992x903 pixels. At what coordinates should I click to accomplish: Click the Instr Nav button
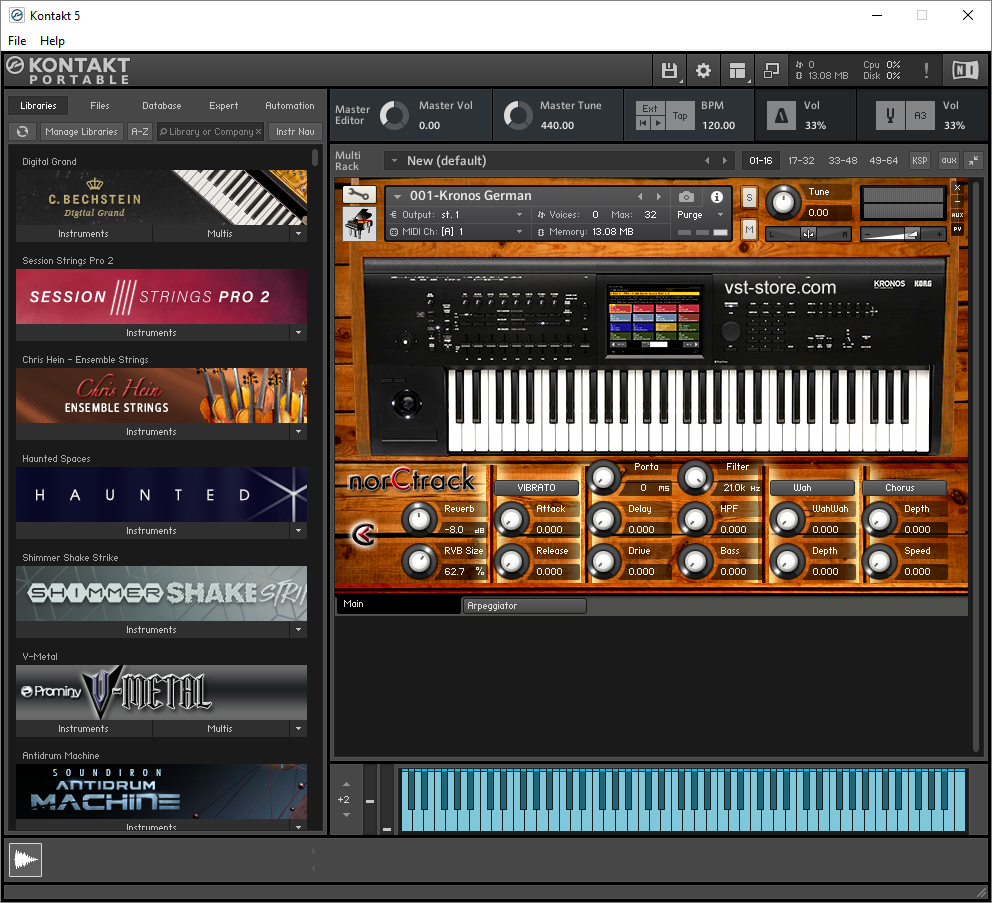coord(295,132)
